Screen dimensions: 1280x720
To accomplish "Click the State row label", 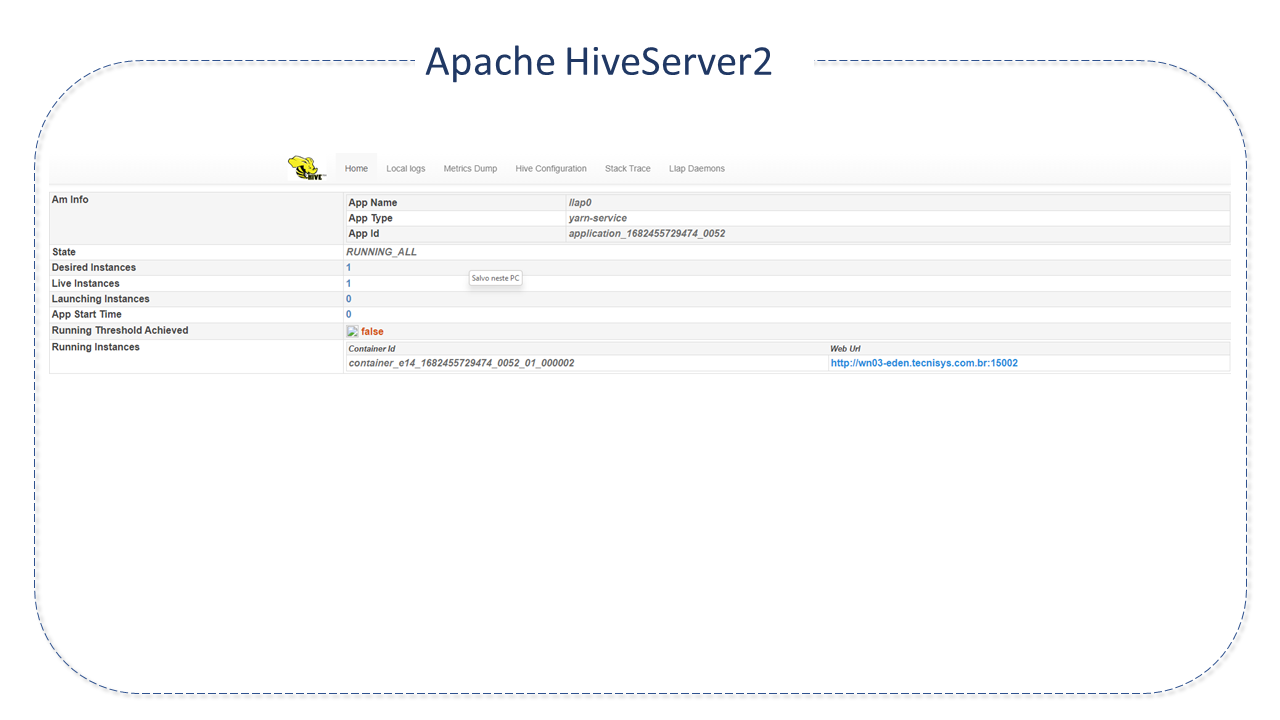I will 64,252.
